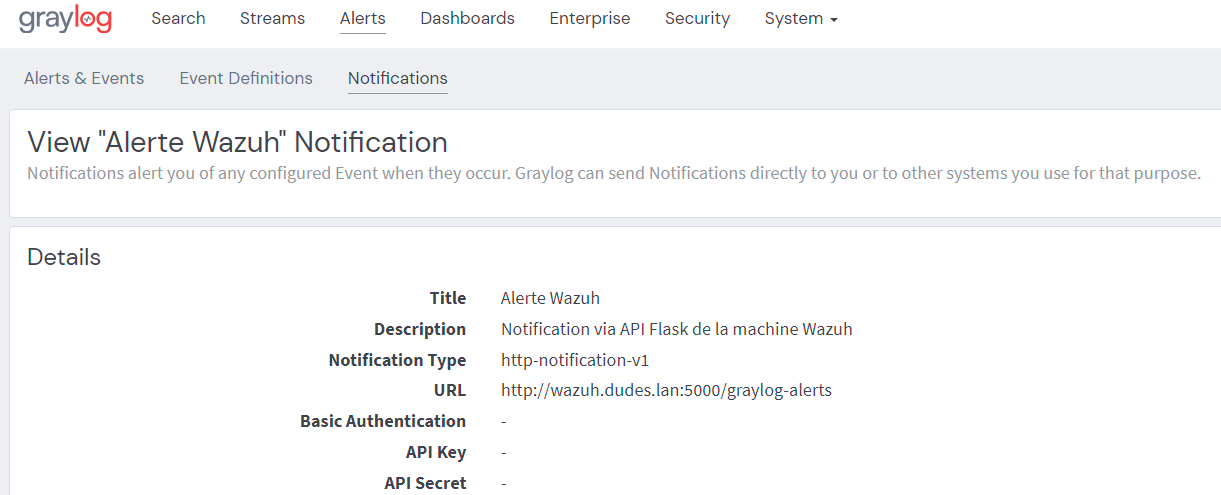Click the http-notification-v1 type value
Viewport: 1221px width, 495px height.
[575, 360]
